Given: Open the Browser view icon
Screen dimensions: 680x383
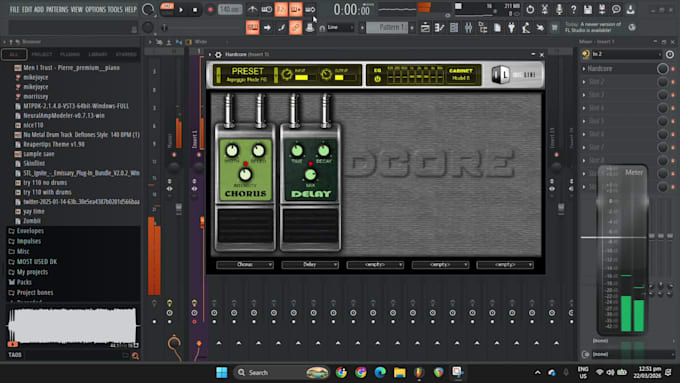Looking at the screenshot, I should (x=483, y=28).
